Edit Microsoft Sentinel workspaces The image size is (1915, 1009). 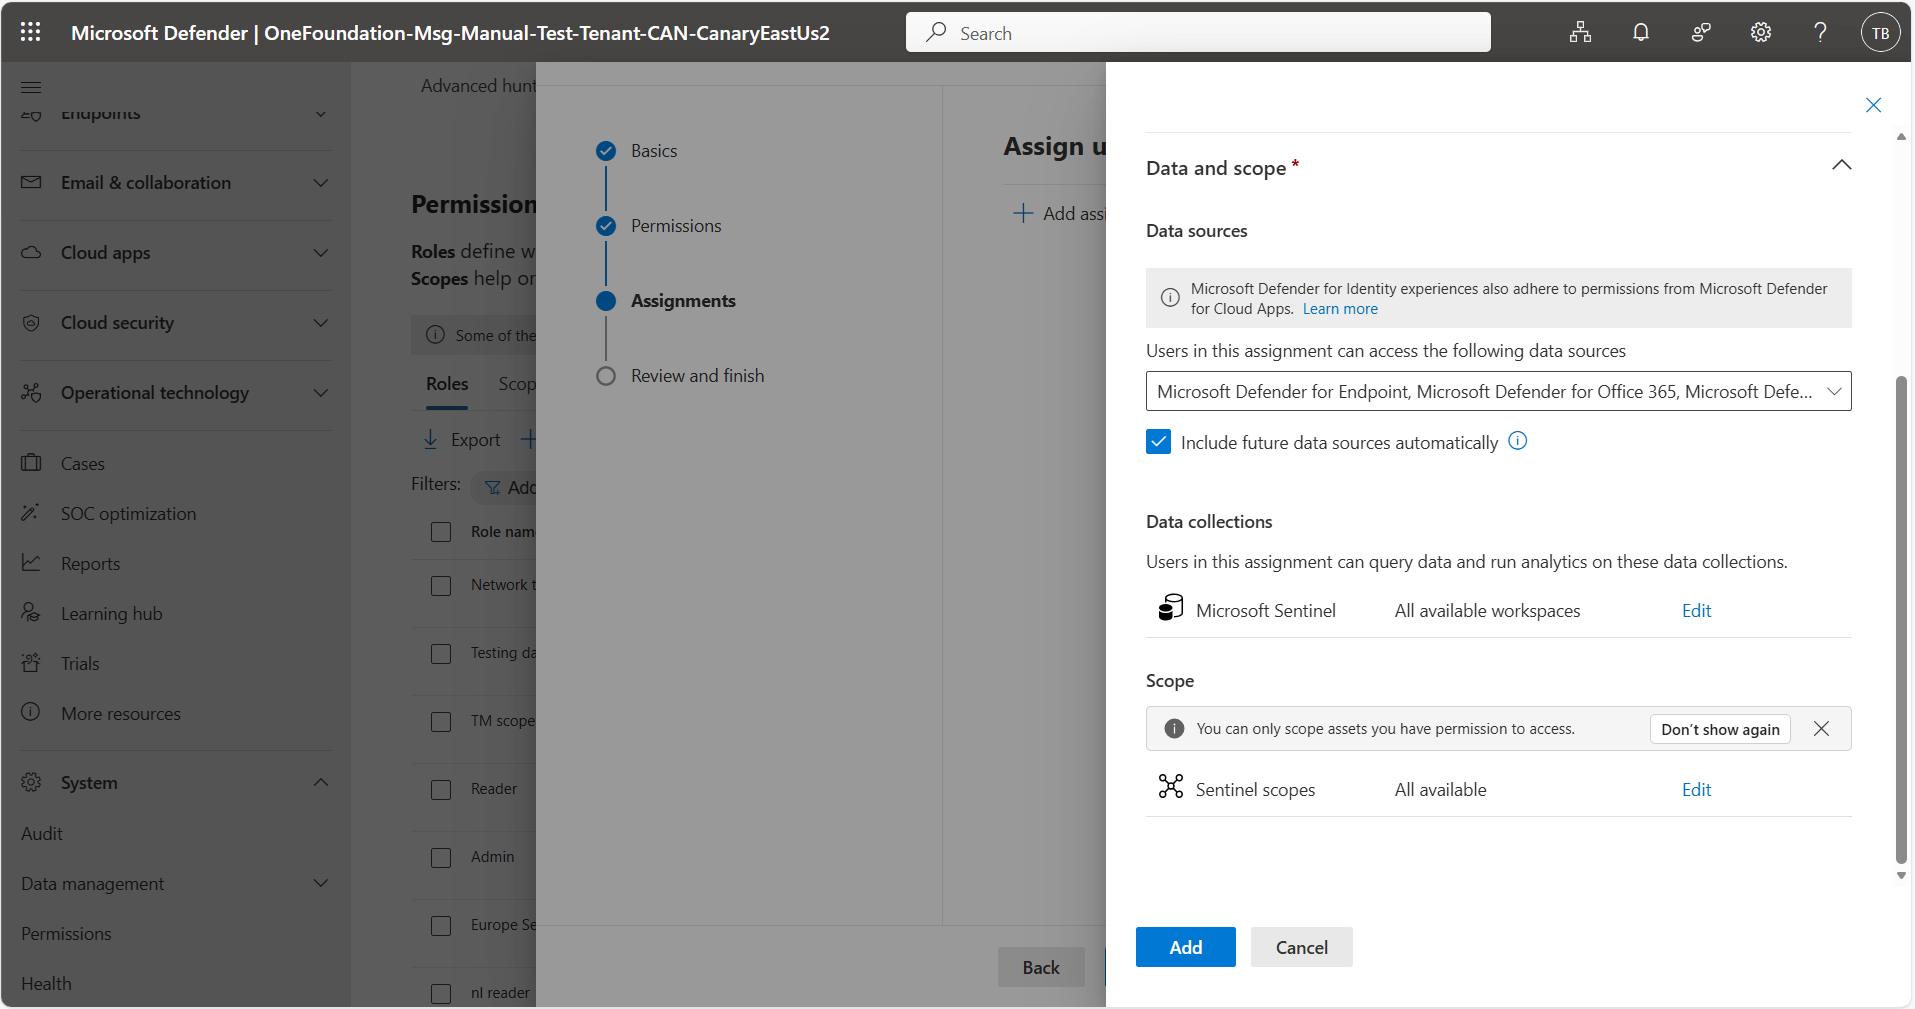tap(1696, 610)
